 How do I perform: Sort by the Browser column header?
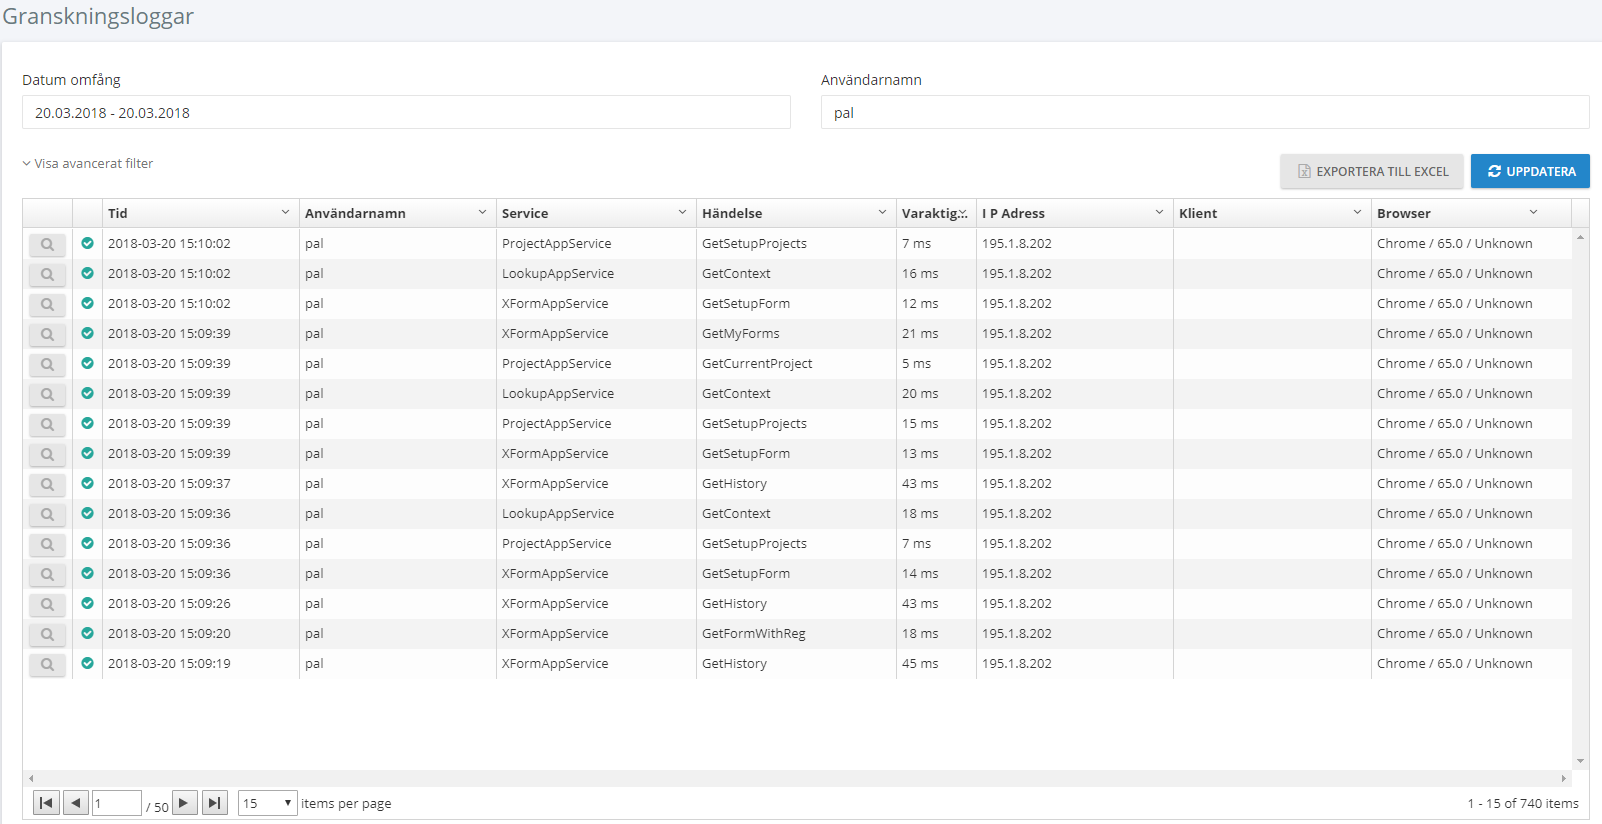click(1404, 213)
